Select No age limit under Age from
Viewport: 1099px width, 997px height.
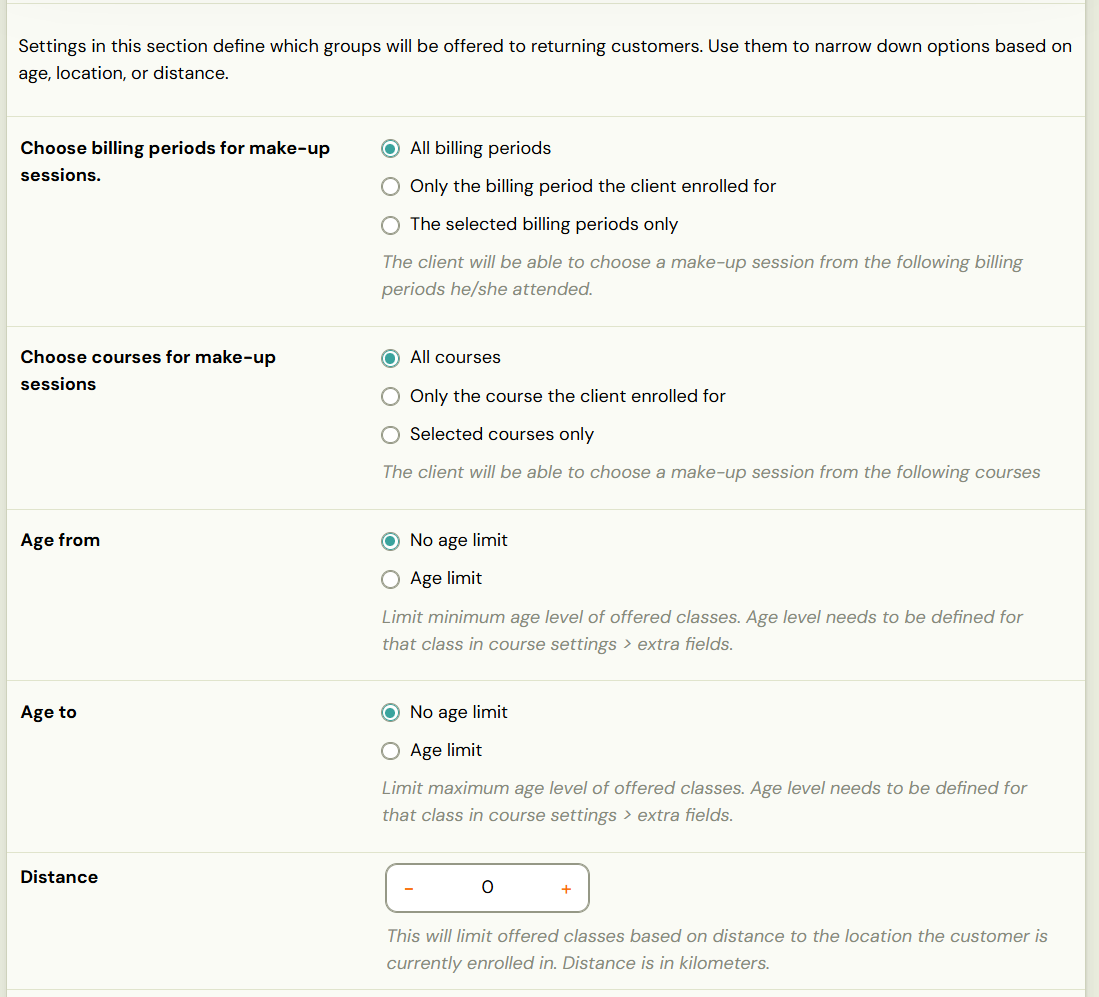(390, 541)
